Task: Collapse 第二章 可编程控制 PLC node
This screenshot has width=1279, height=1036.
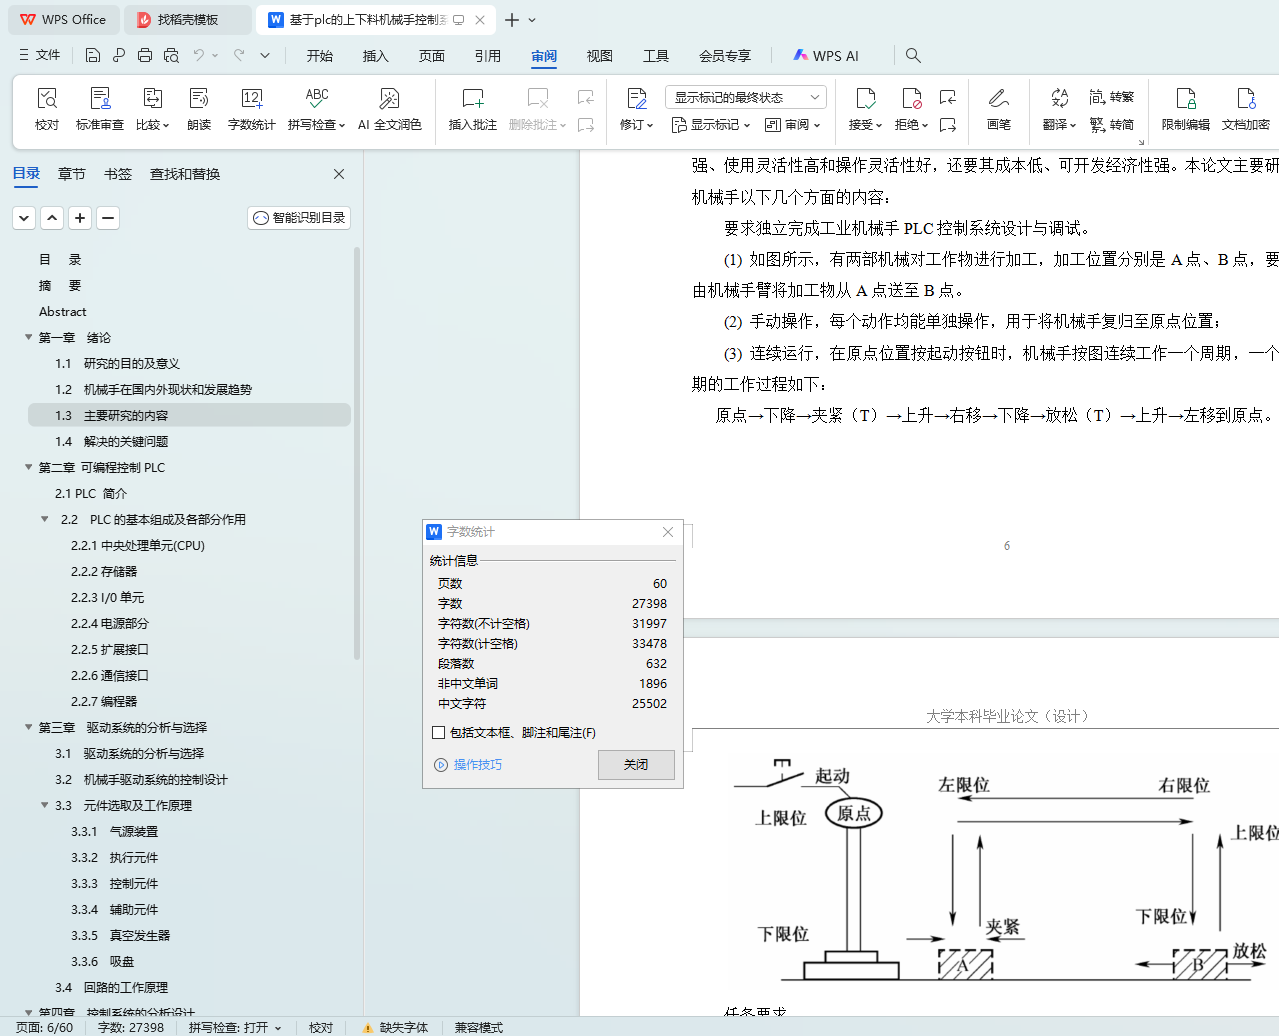Action: point(29,467)
